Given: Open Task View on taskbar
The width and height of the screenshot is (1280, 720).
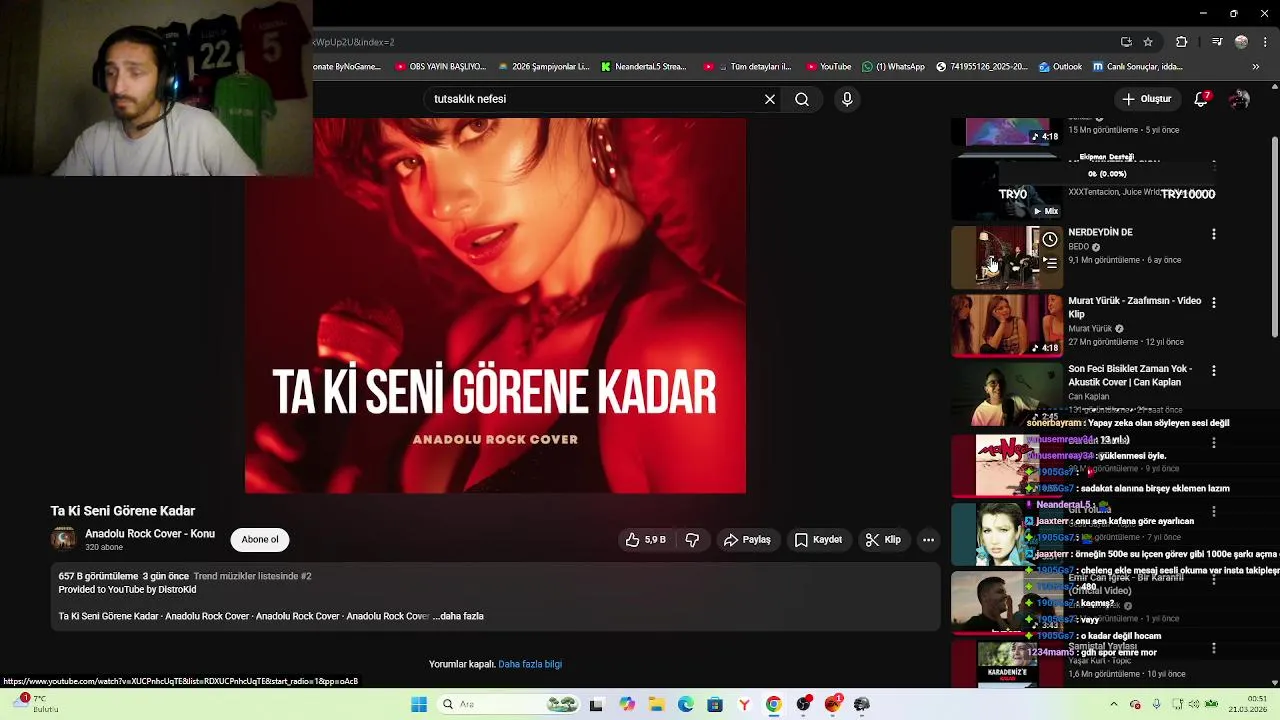Looking at the screenshot, I should point(596,705).
